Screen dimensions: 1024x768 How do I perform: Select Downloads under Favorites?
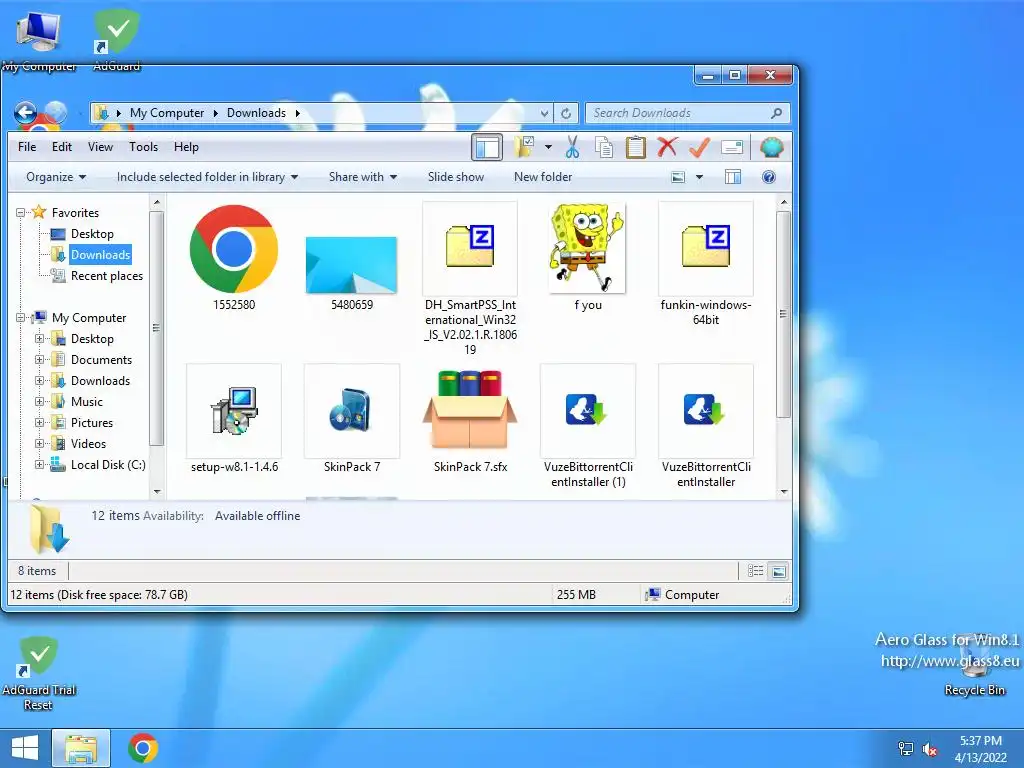[101, 255]
